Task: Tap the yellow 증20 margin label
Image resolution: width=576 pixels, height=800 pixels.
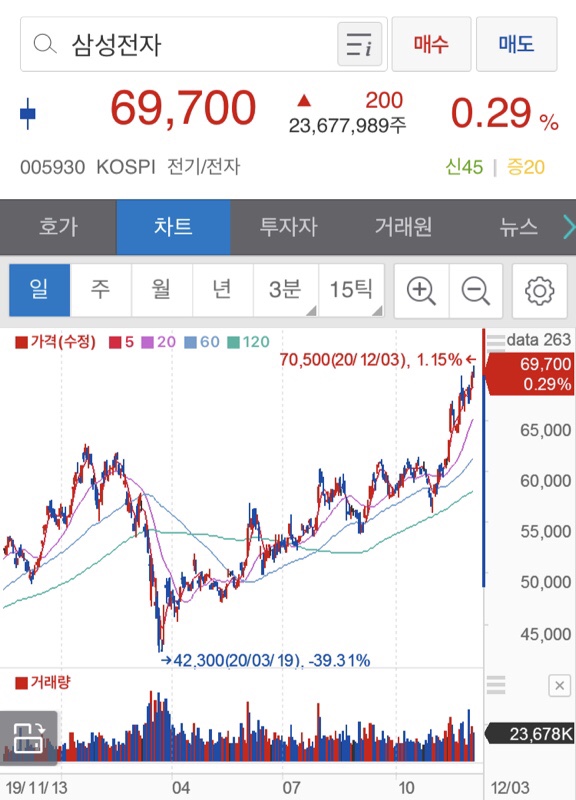Action: pyautogui.click(x=525, y=167)
